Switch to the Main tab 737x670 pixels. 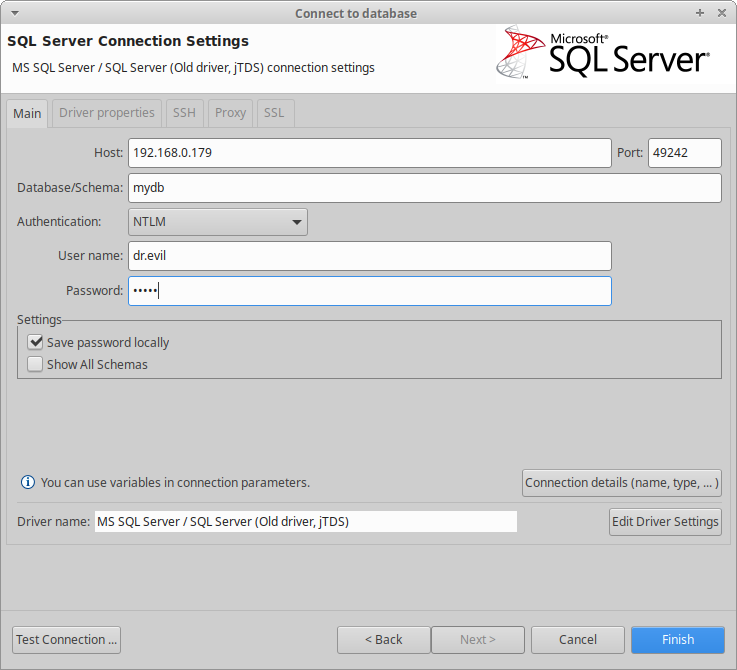pyautogui.click(x=27, y=113)
